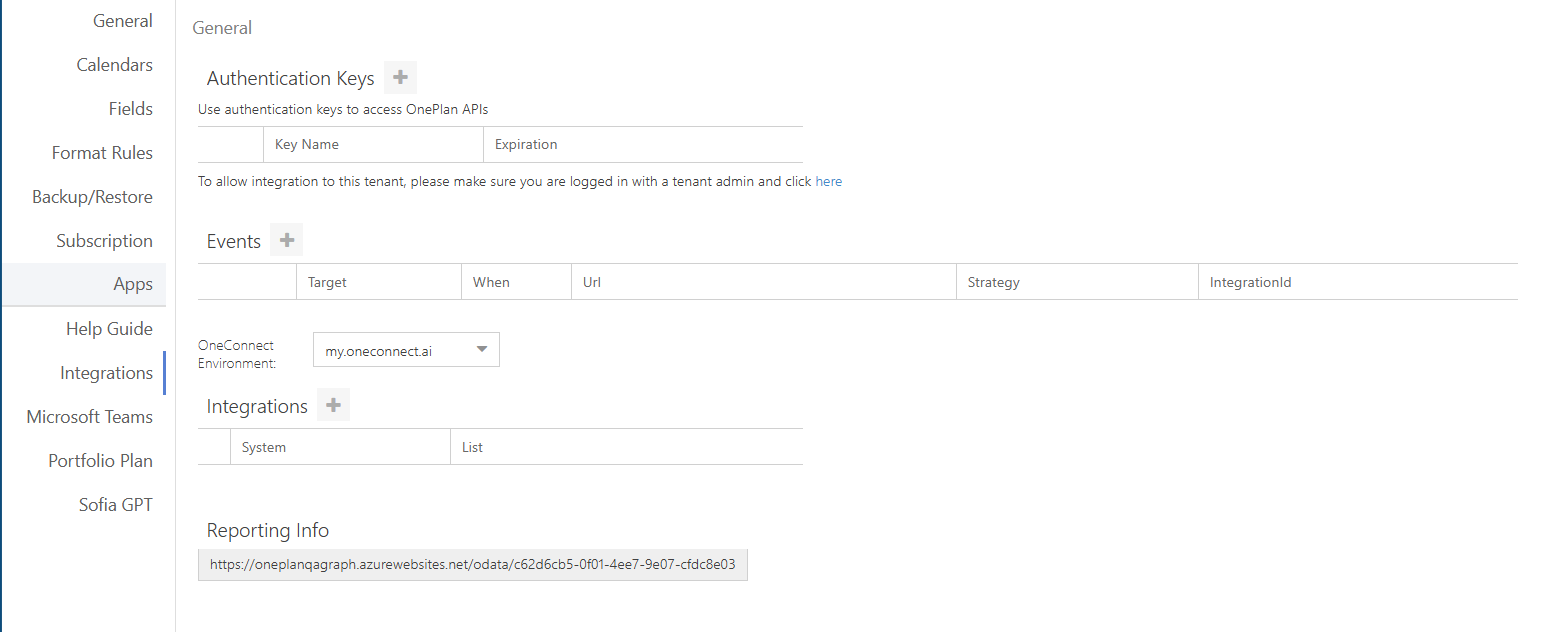The image size is (1544, 632).
Task: Click the Reporting Info OData URL field
Action: [x=473, y=564]
